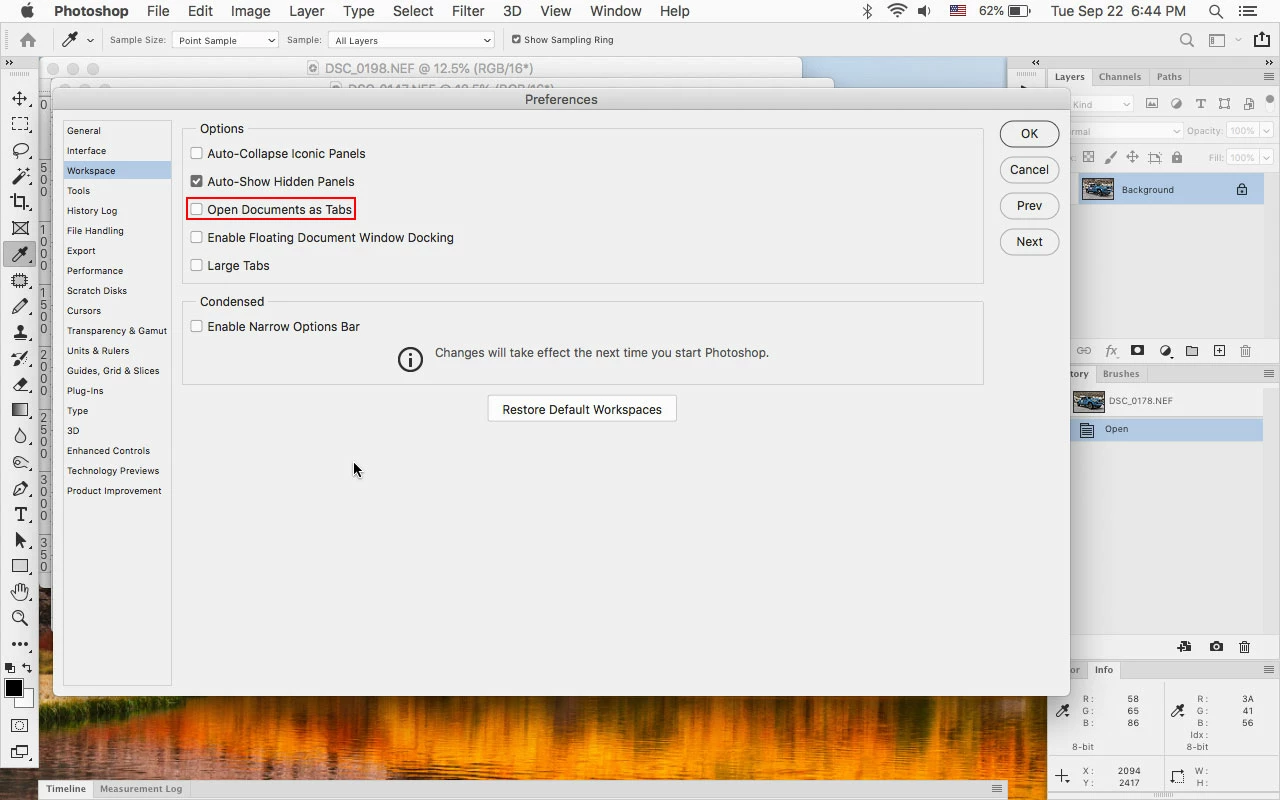Enable Narrow Options Bar checkbox
The height and width of the screenshot is (800, 1280).
197,326
